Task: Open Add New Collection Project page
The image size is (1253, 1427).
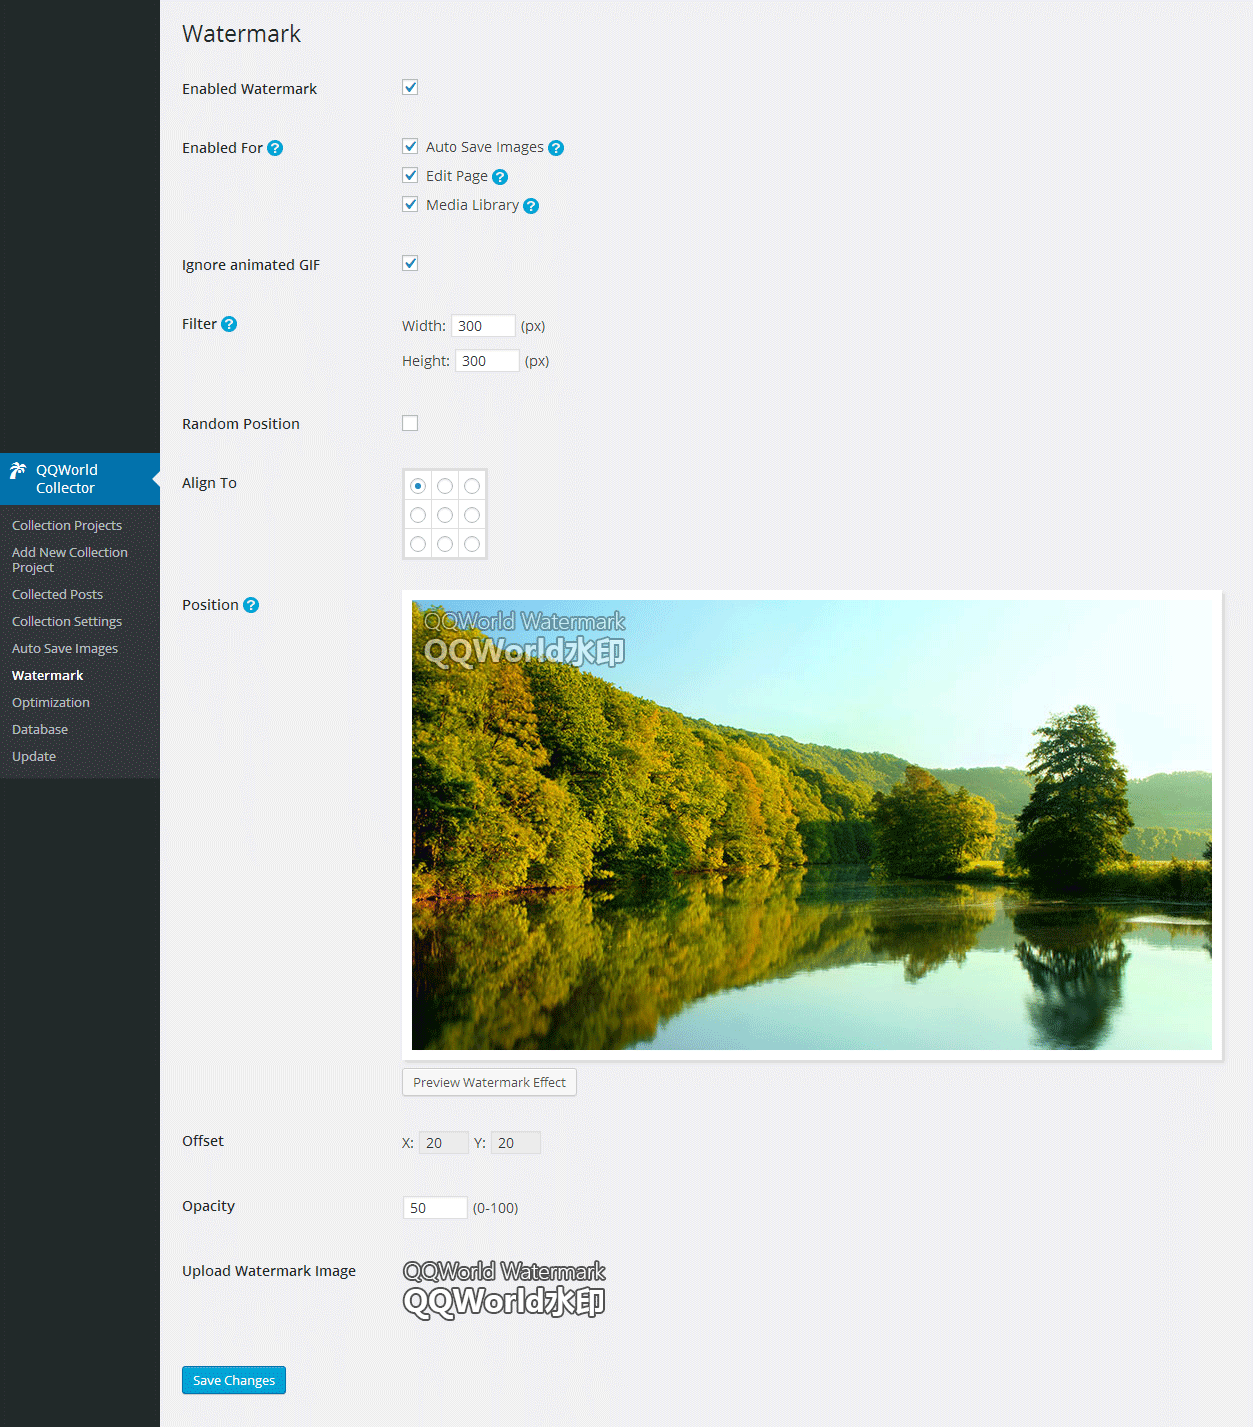Action: pyautogui.click(x=70, y=560)
